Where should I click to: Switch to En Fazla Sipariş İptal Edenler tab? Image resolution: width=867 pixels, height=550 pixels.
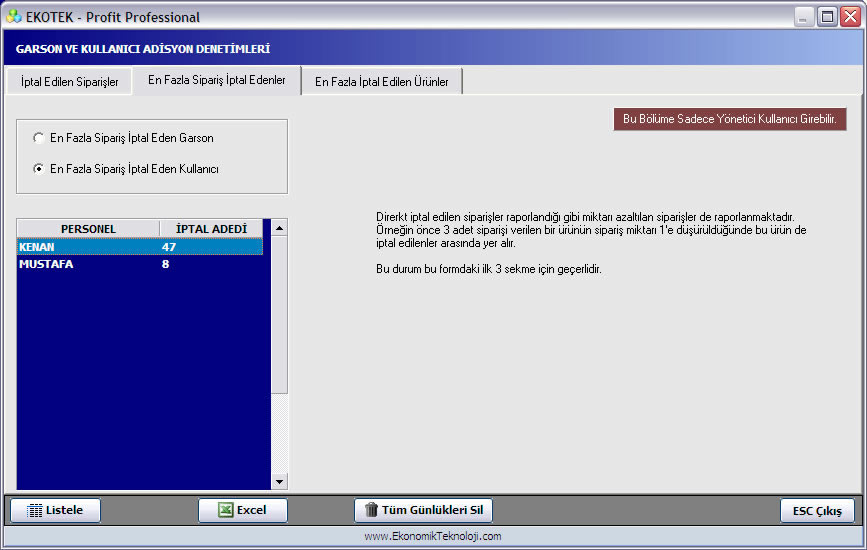[217, 80]
